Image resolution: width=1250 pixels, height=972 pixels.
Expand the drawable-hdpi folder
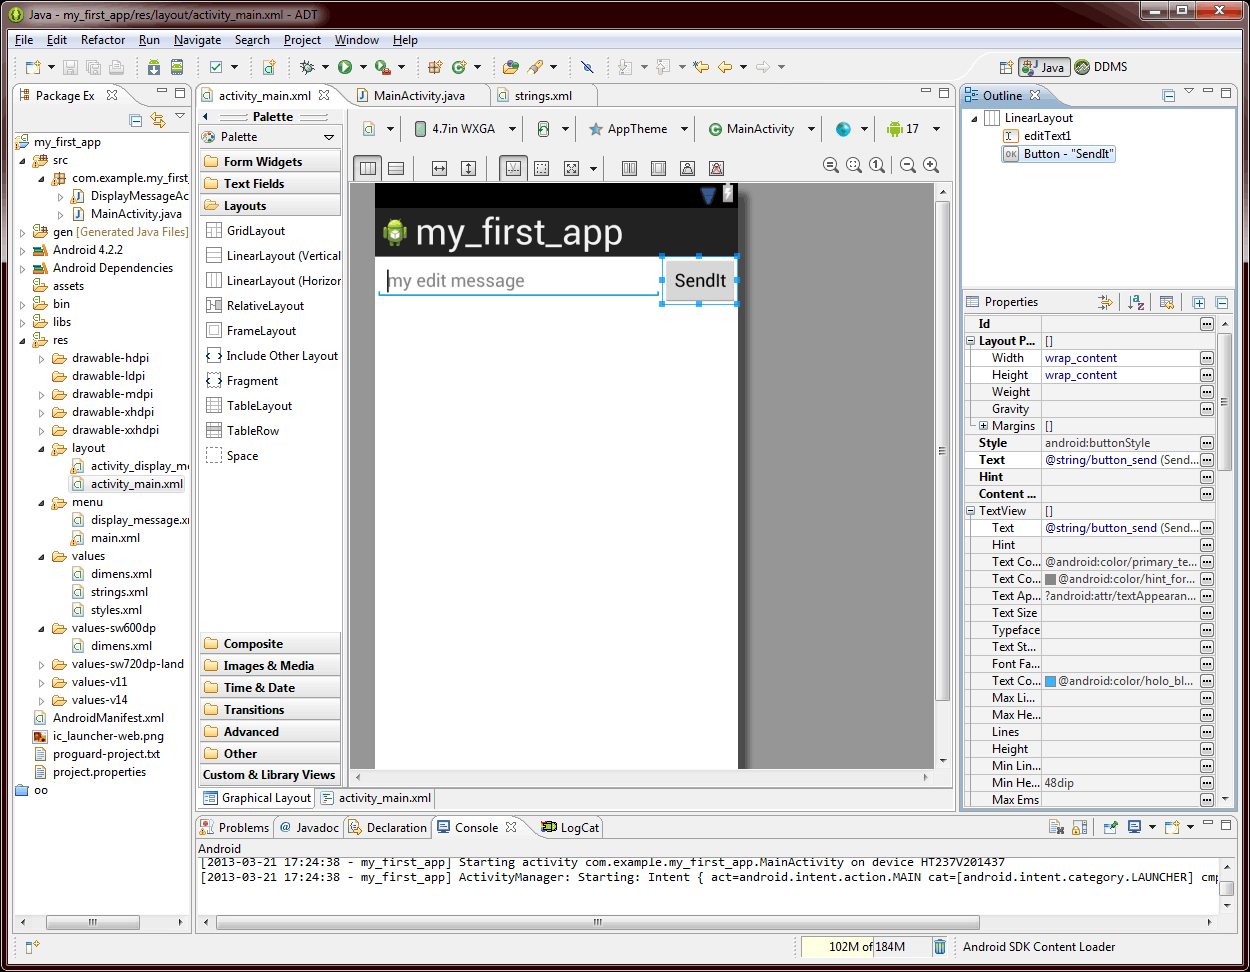41,358
